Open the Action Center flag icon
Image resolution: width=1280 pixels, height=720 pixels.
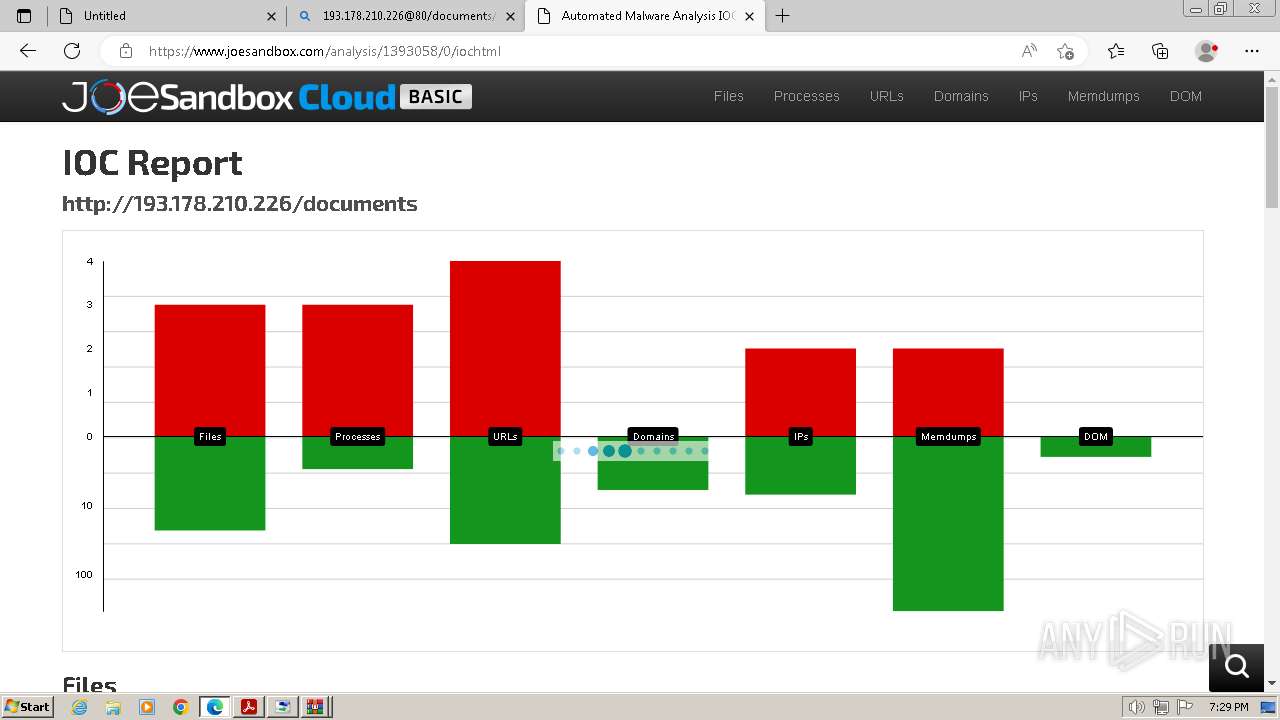tap(1183, 707)
